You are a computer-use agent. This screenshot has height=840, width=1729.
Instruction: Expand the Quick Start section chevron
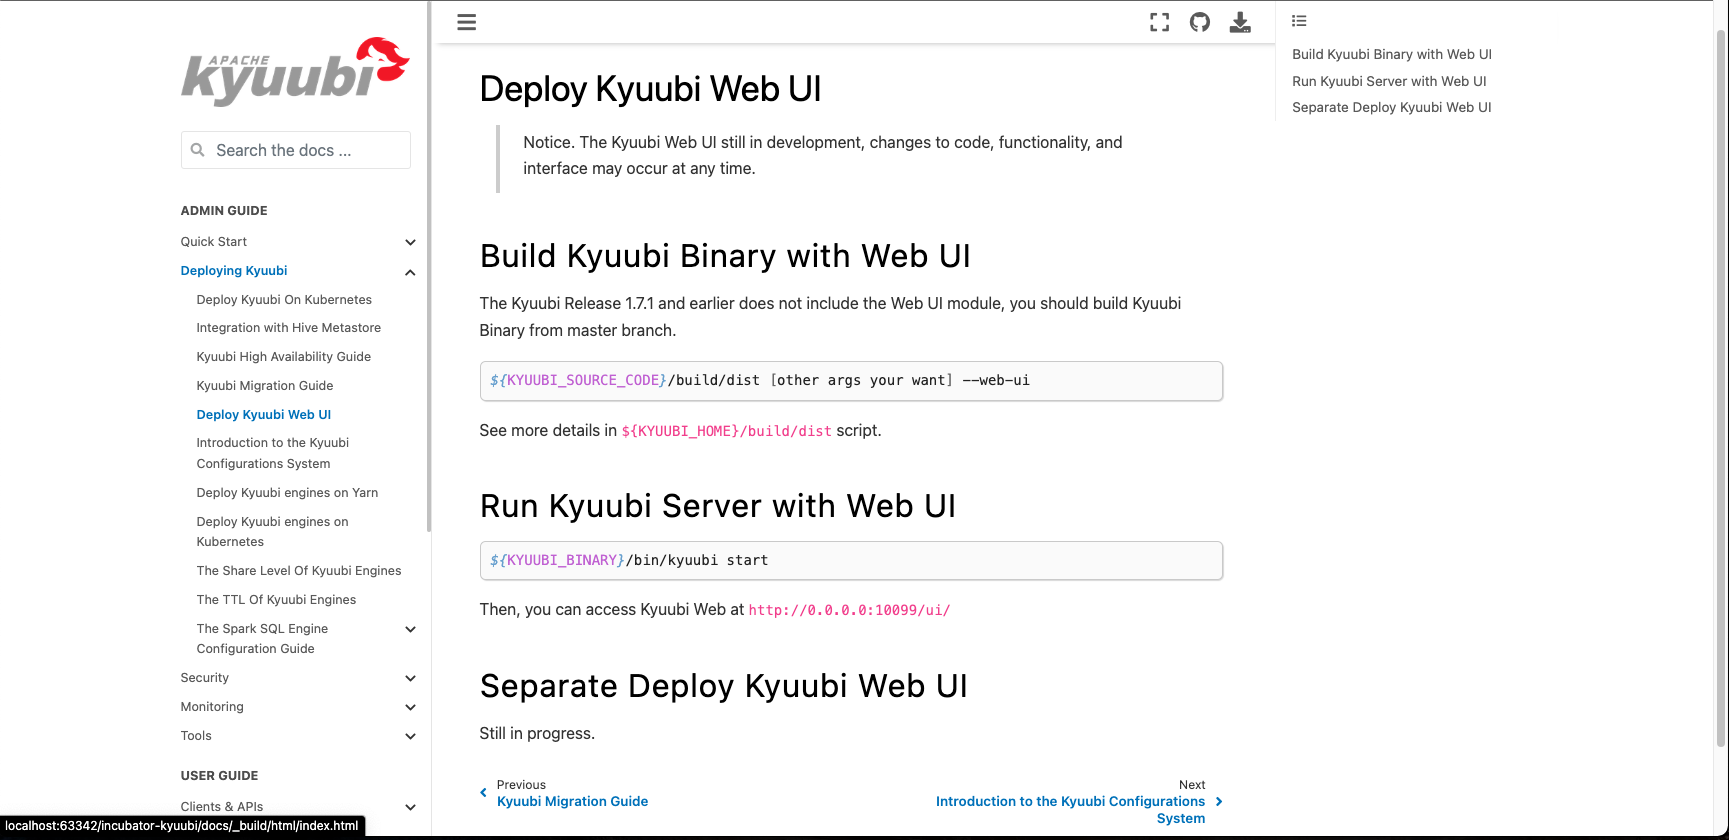point(410,242)
